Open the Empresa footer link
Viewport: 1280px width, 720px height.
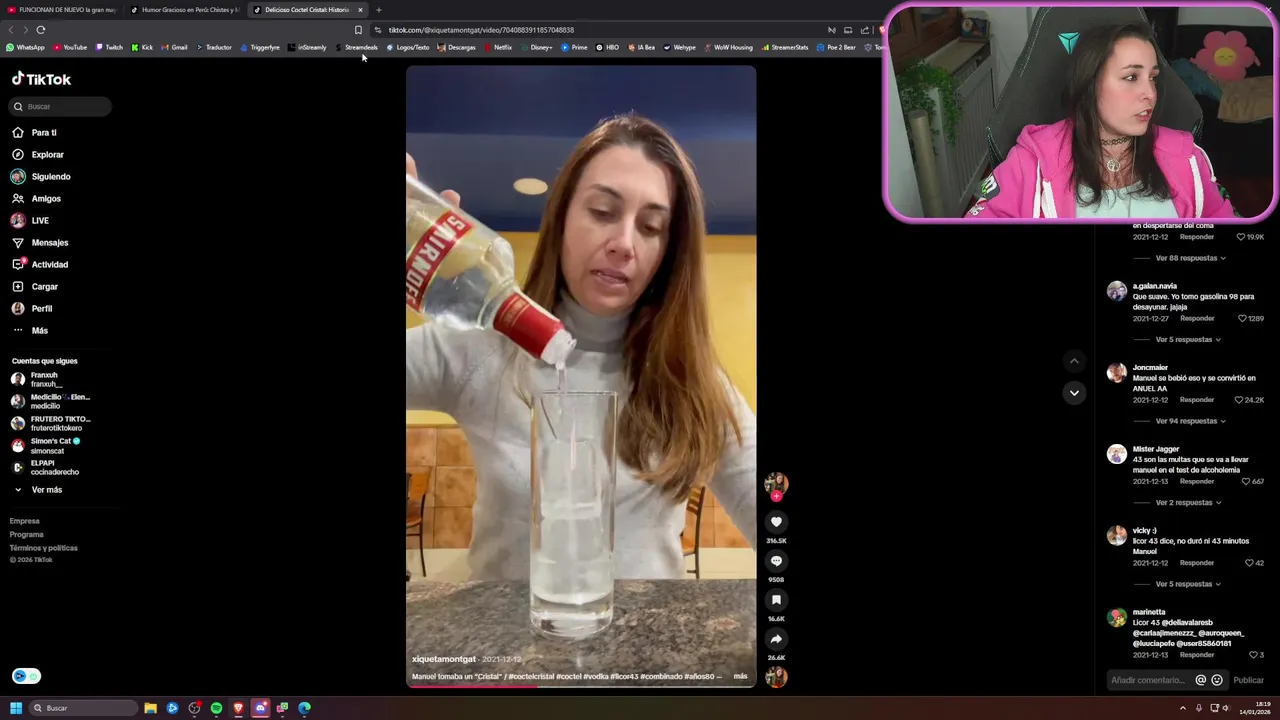pos(25,521)
